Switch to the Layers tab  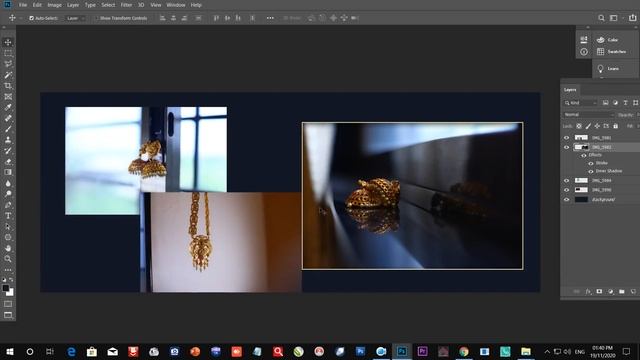pos(570,90)
